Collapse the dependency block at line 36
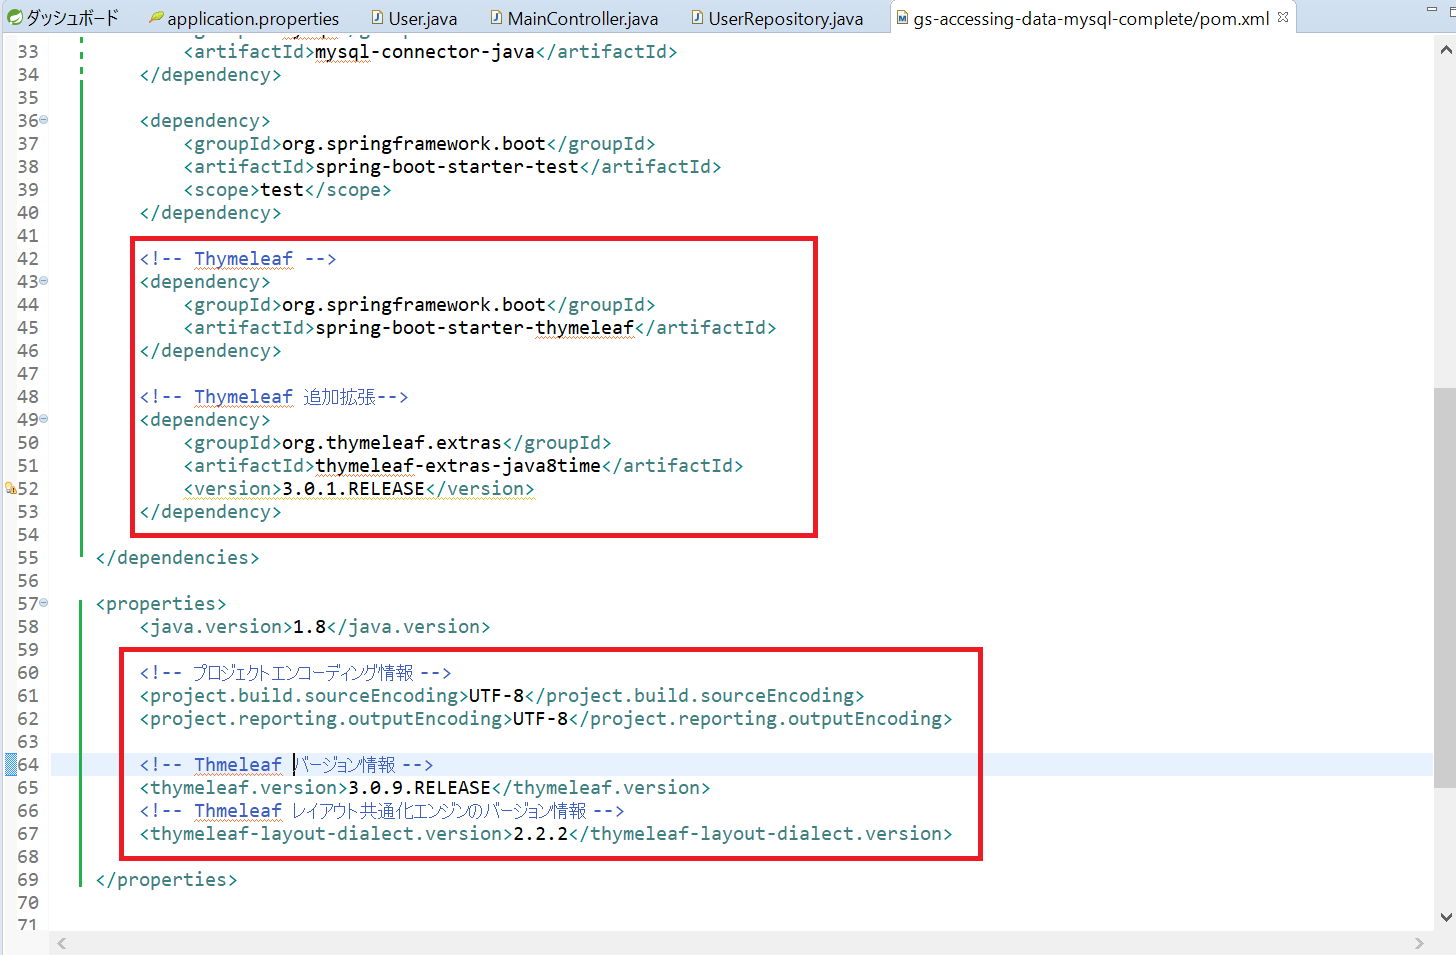This screenshot has width=1456, height=955. tap(44, 120)
